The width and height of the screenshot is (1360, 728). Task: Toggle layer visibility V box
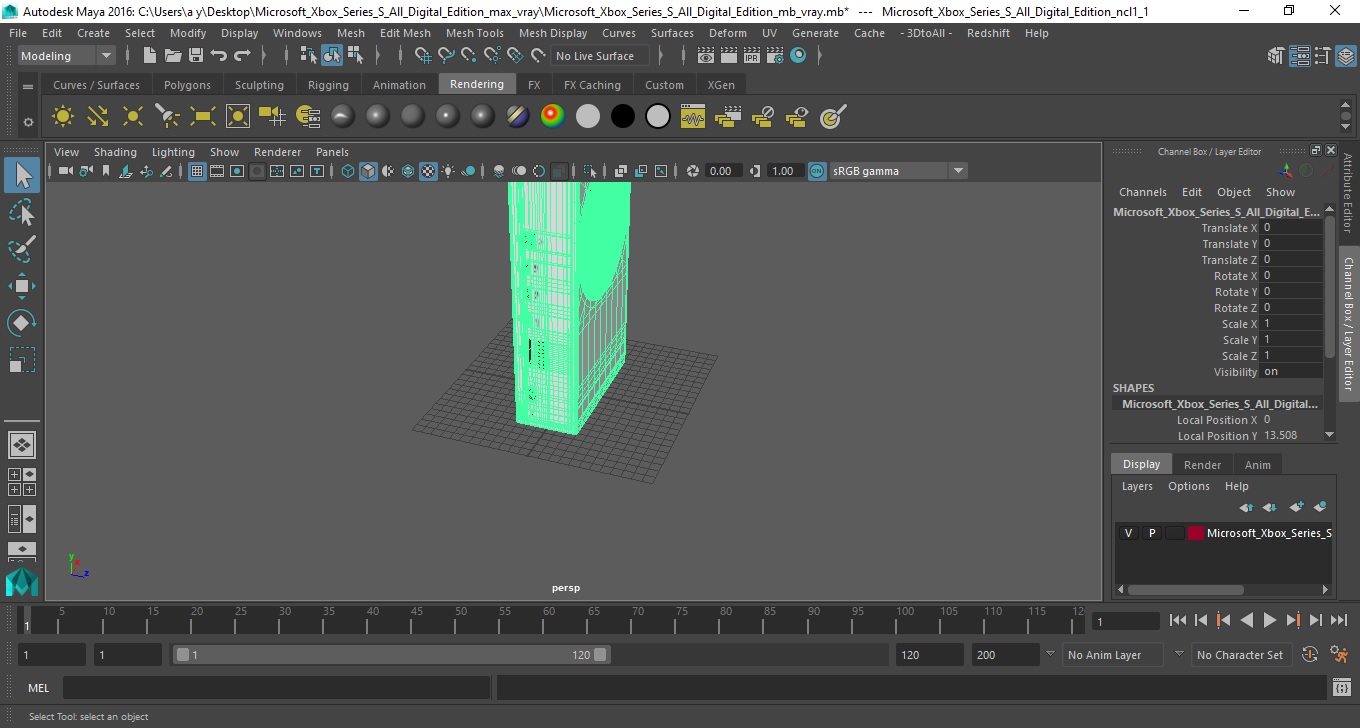[x=1129, y=533]
